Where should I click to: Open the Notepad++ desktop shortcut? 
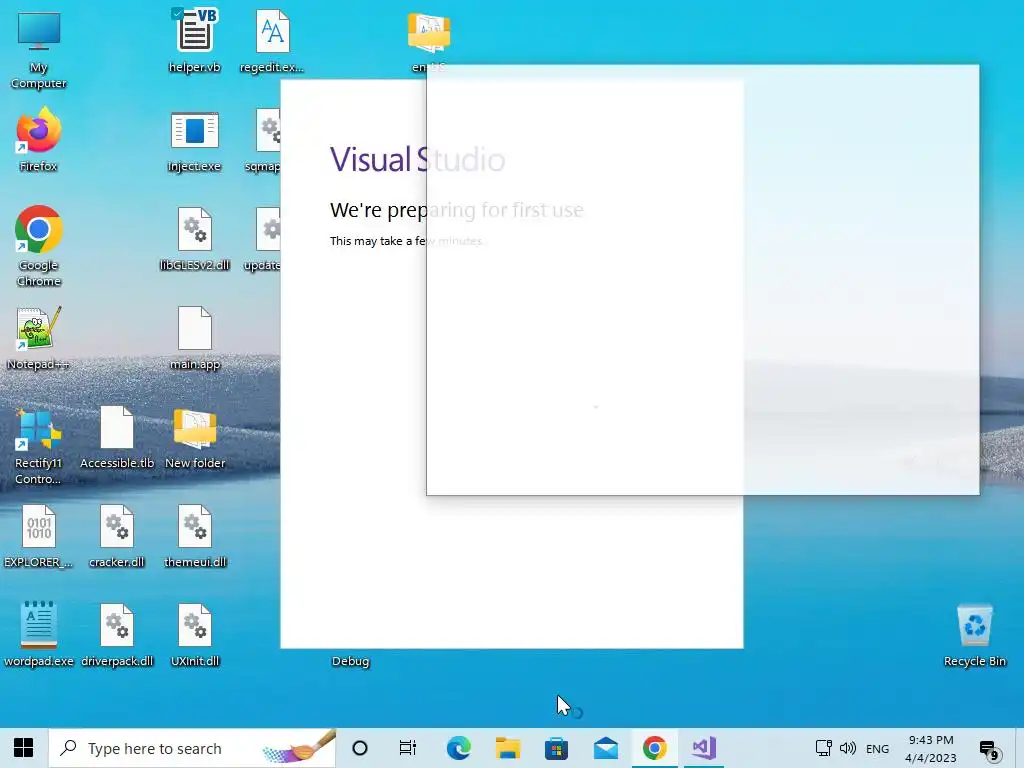(x=39, y=338)
